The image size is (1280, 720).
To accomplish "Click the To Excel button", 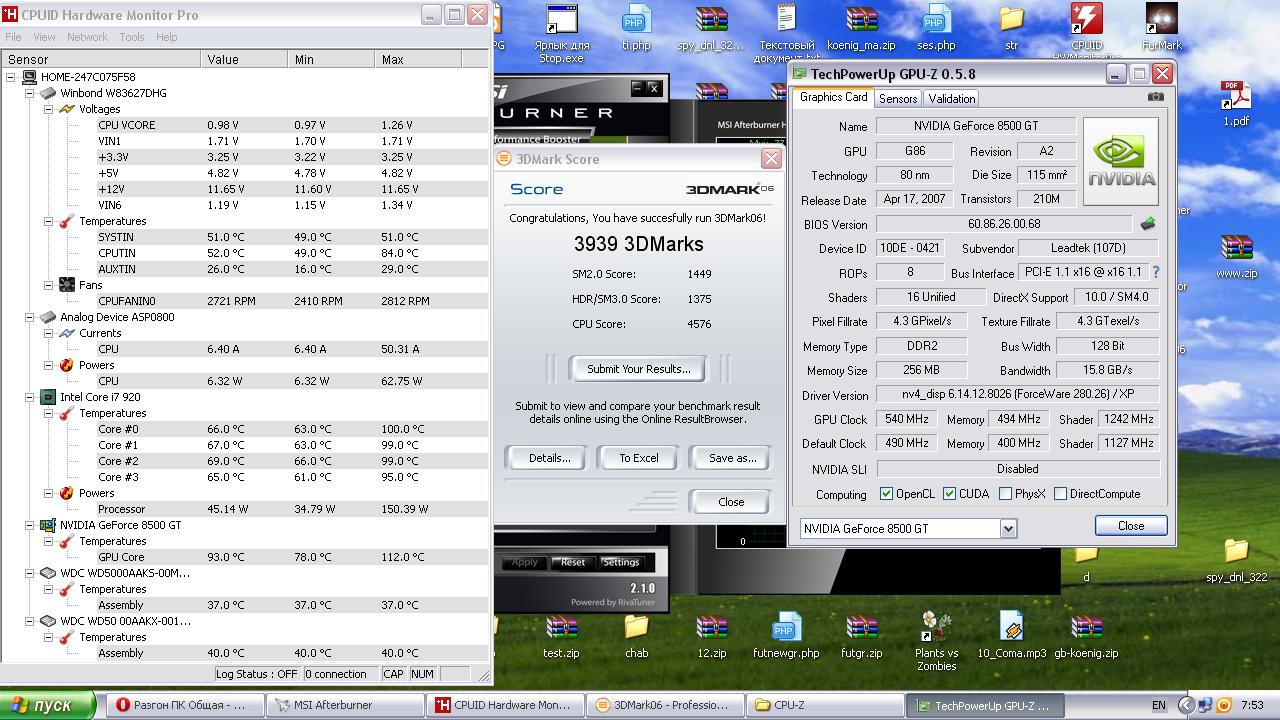I will pyautogui.click(x=638, y=458).
